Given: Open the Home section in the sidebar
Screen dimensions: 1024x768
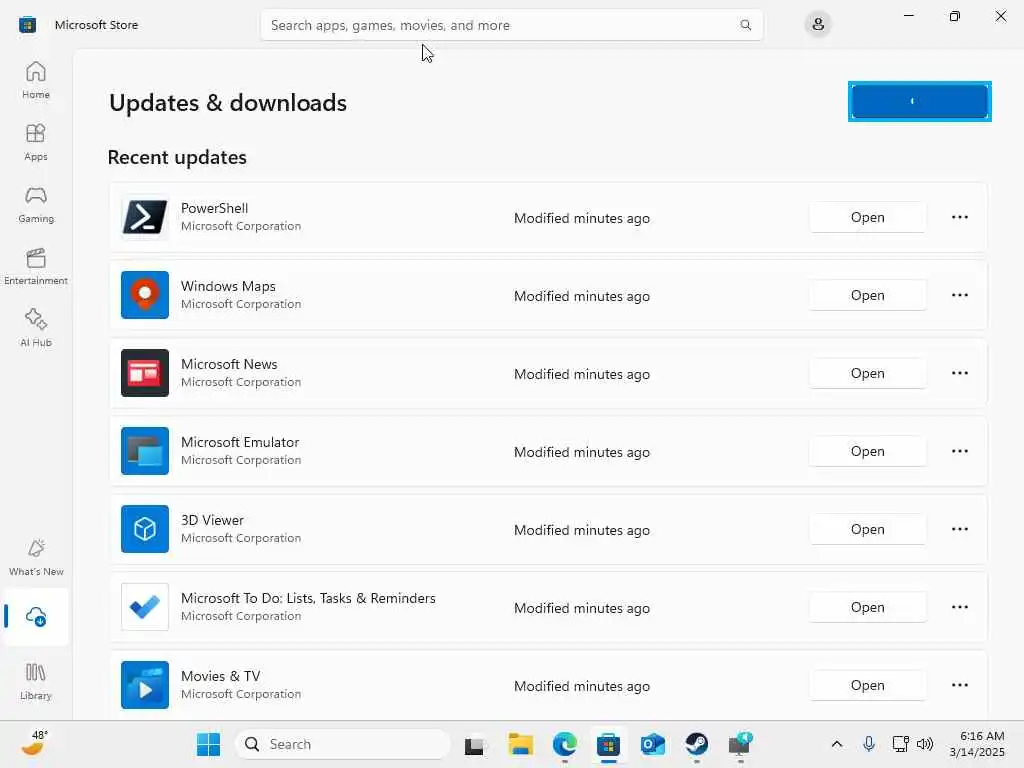Looking at the screenshot, I should pyautogui.click(x=36, y=80).
